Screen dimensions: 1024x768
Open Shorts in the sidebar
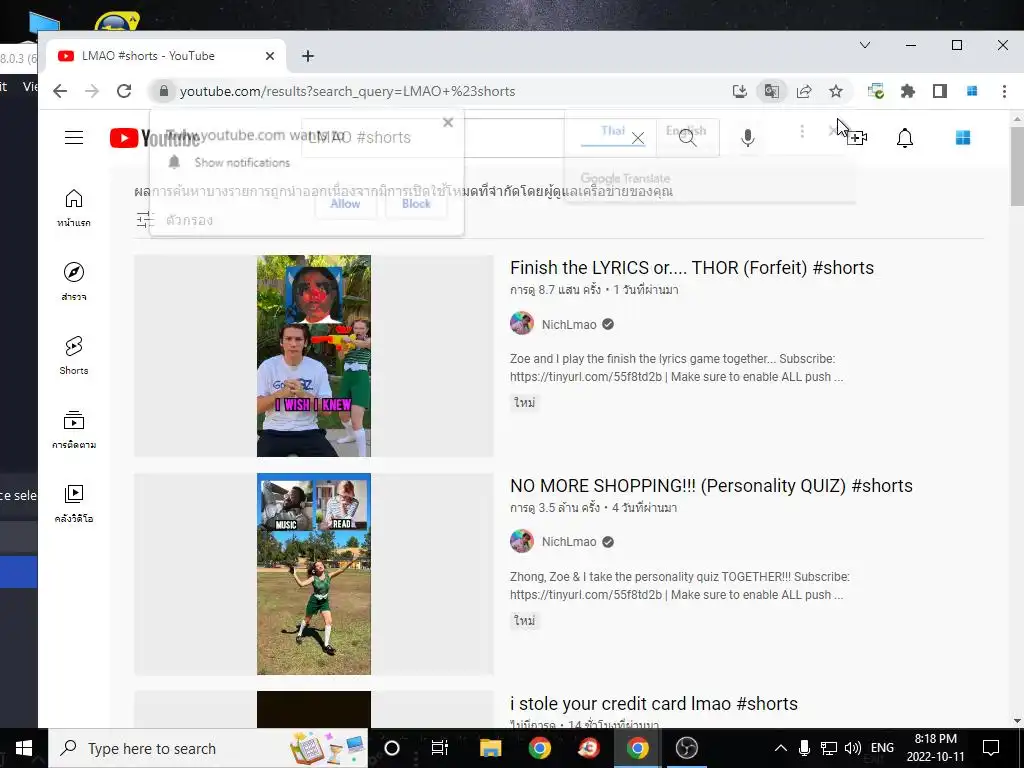pyautogui.click(x=74, y=355)
